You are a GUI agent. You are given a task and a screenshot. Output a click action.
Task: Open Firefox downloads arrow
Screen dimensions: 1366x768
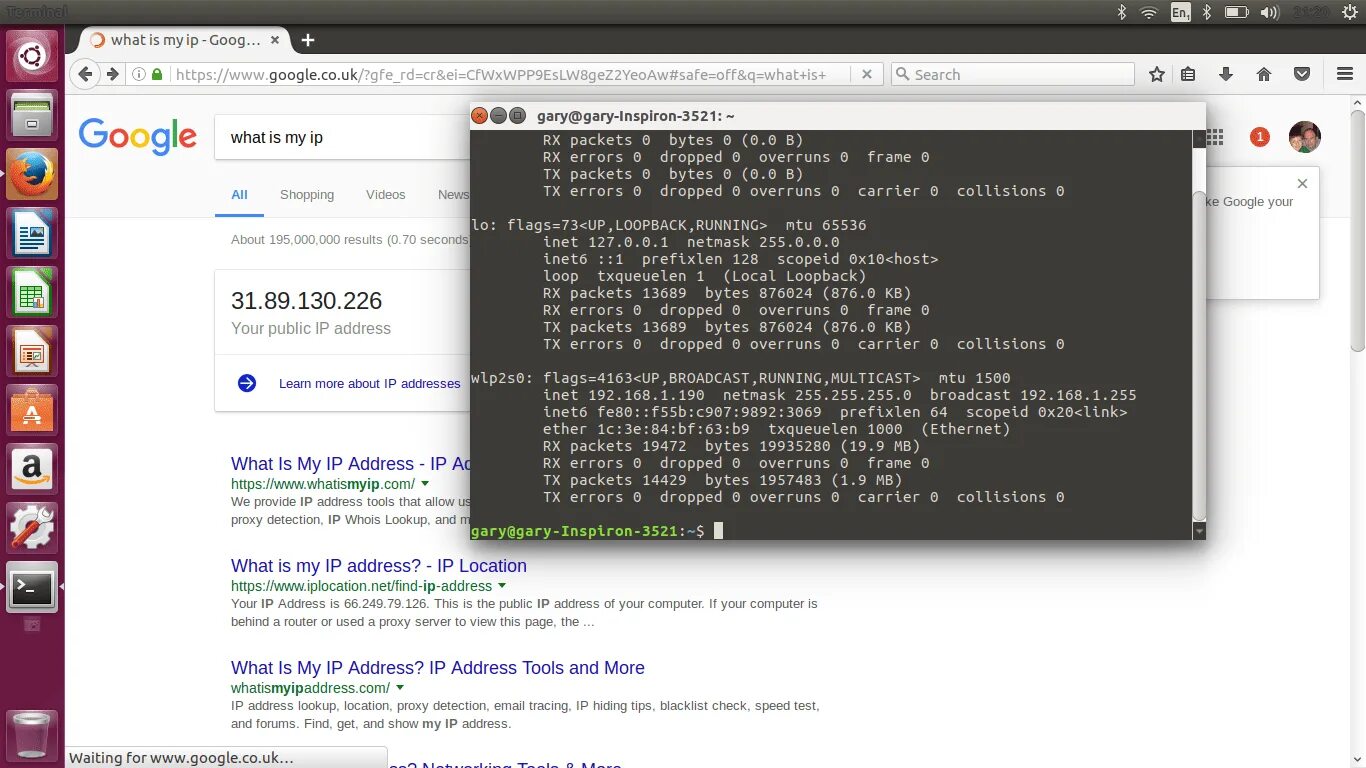point(1226,74)
